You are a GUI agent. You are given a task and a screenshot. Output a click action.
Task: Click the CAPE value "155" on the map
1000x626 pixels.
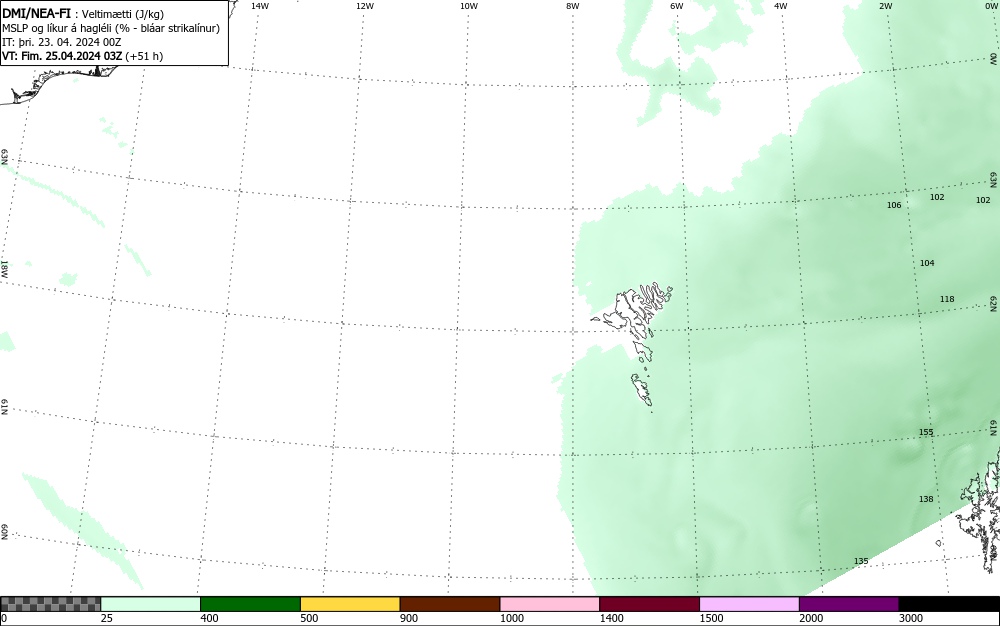tap(926, 432)
